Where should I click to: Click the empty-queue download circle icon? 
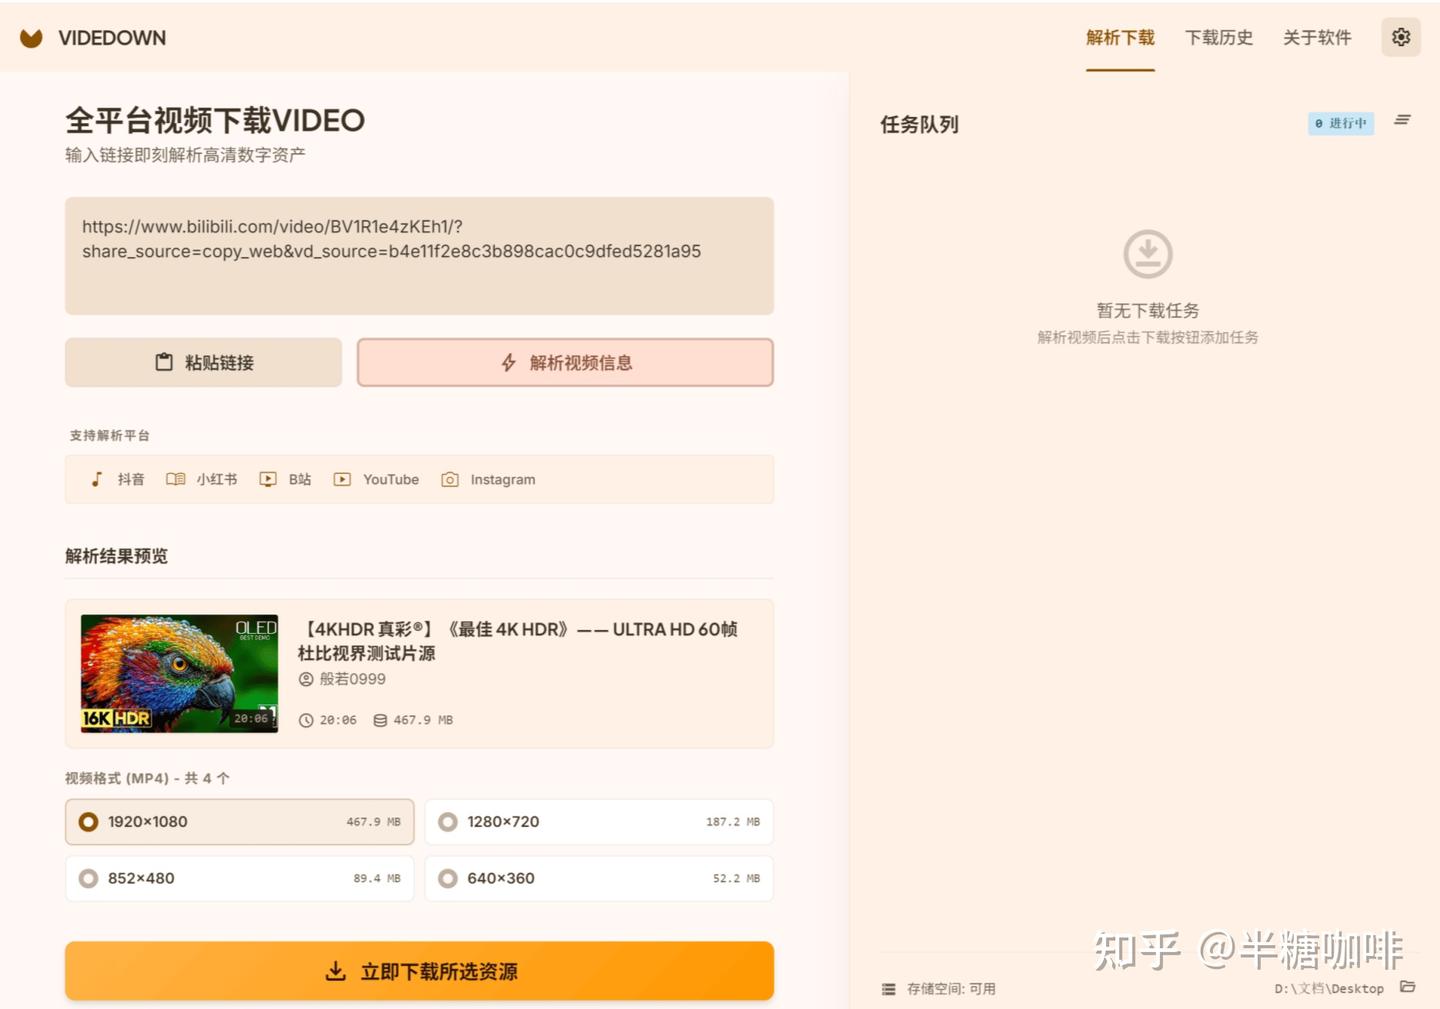[1147, 254]
